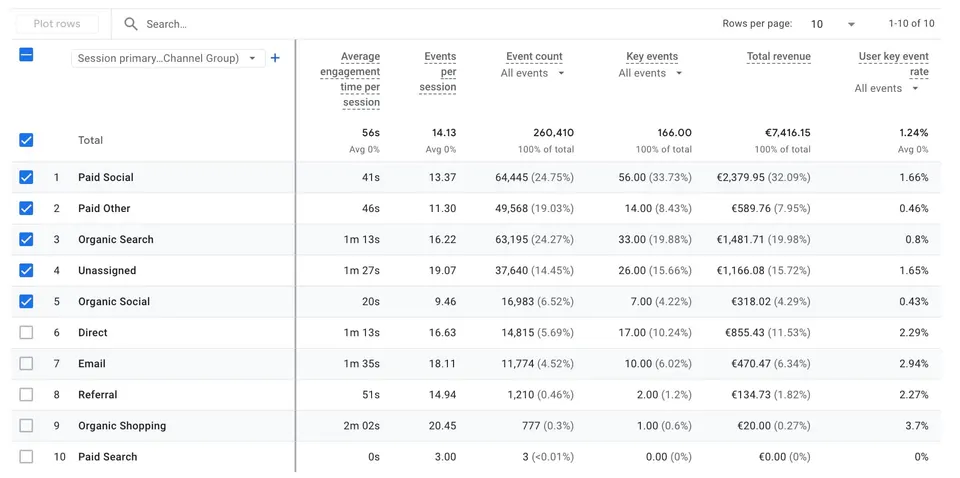
Task: Check the Organic Shopping row checkbox
Action: point(26,425)
